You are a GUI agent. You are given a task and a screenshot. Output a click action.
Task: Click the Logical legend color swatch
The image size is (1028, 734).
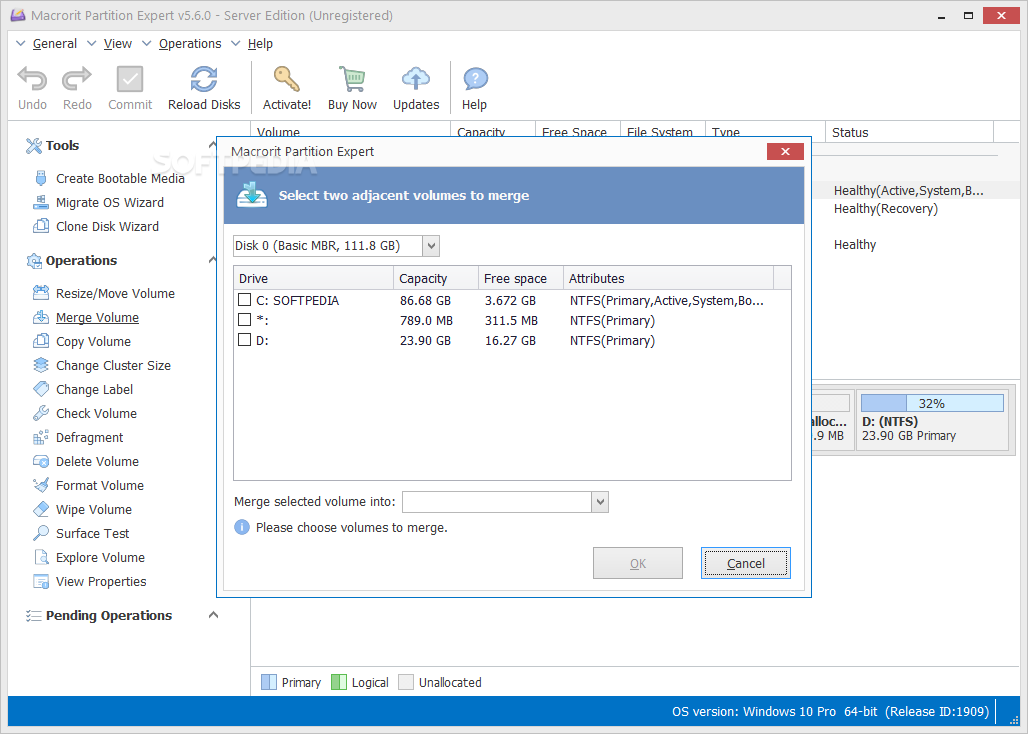(x=339, y=682)
